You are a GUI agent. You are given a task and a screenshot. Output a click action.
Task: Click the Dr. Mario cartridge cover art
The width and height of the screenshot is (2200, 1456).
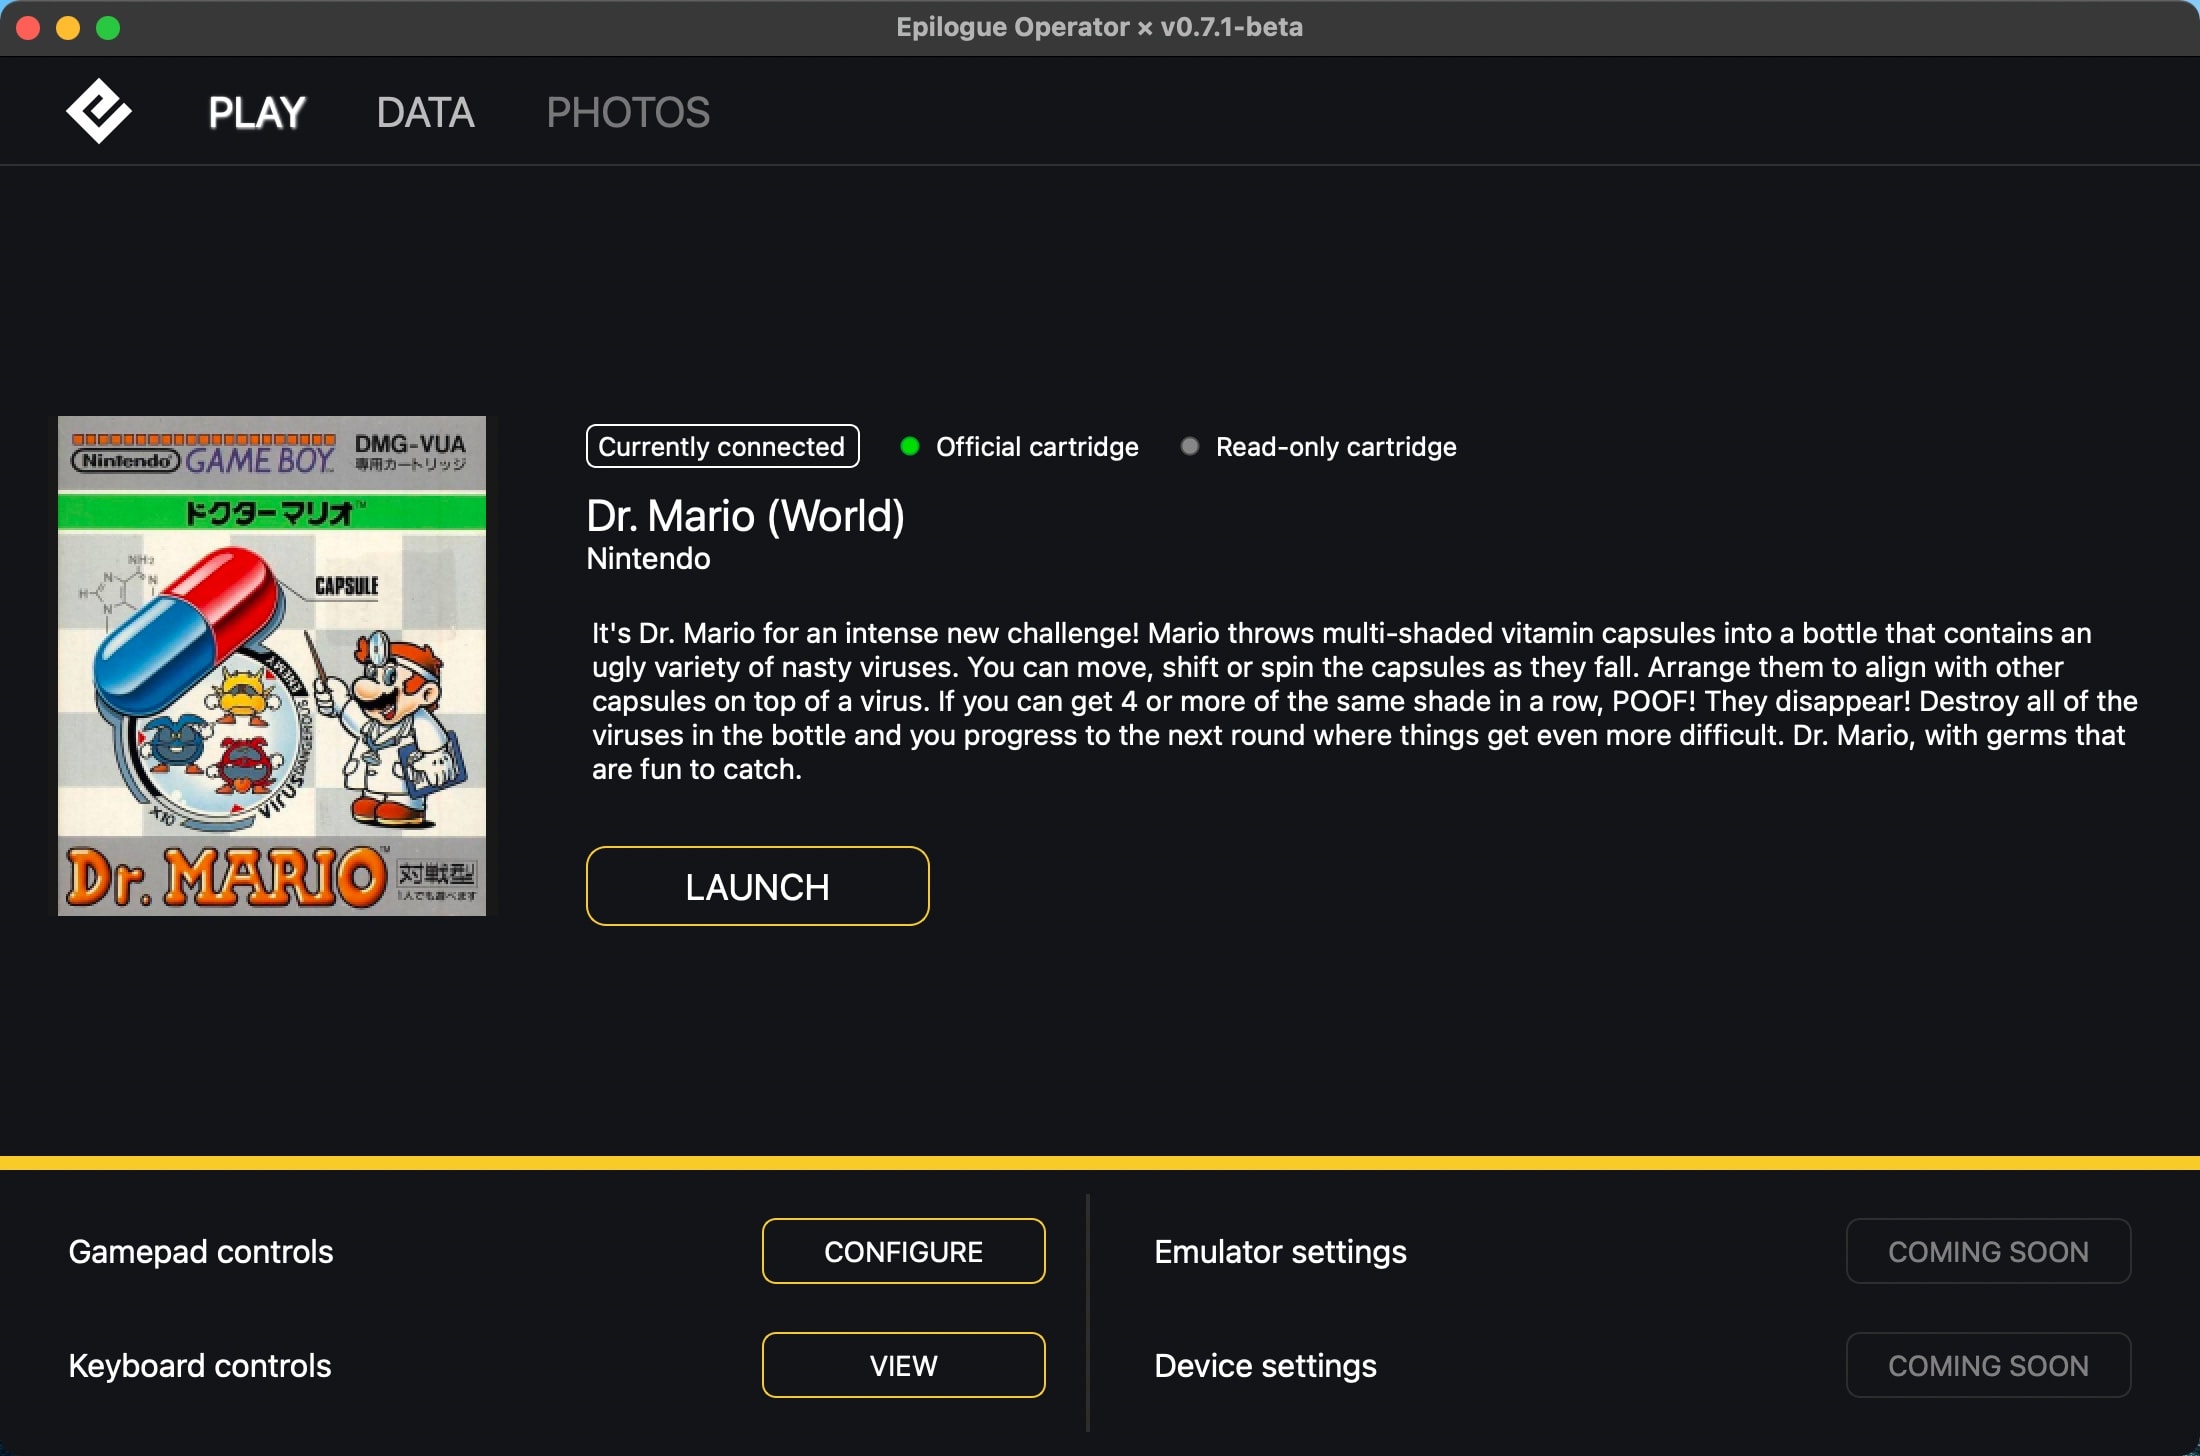272,666
